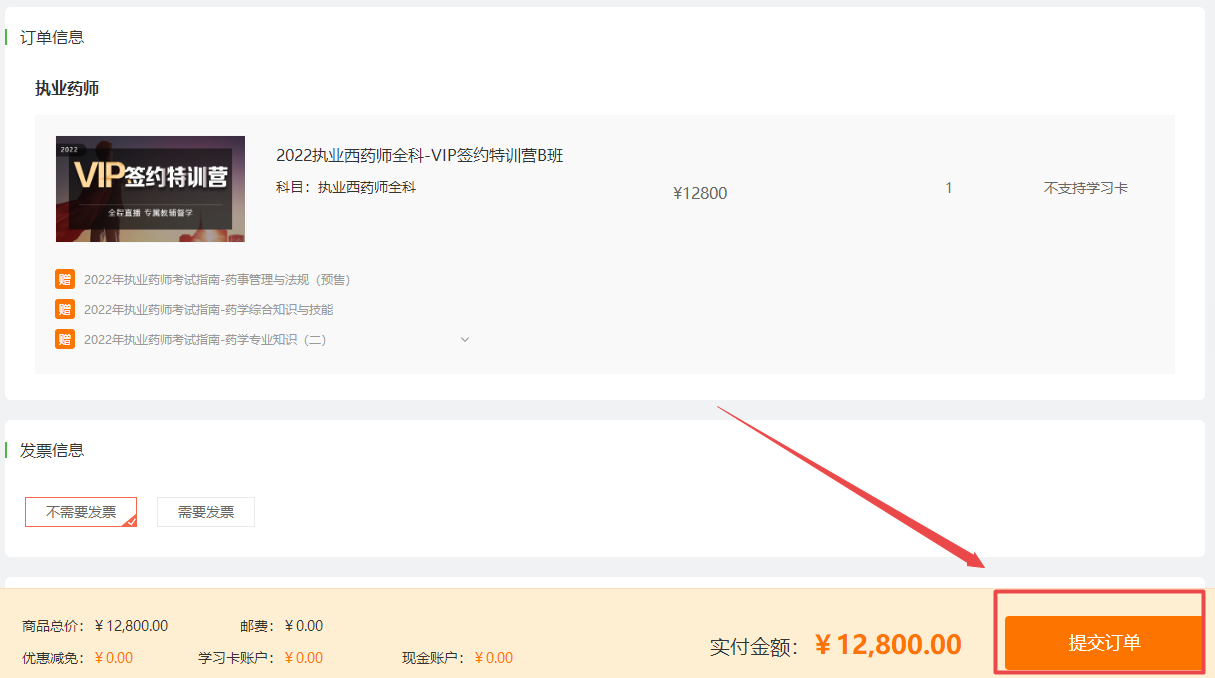Submit the order with 提交订单

pos(1104,643)
